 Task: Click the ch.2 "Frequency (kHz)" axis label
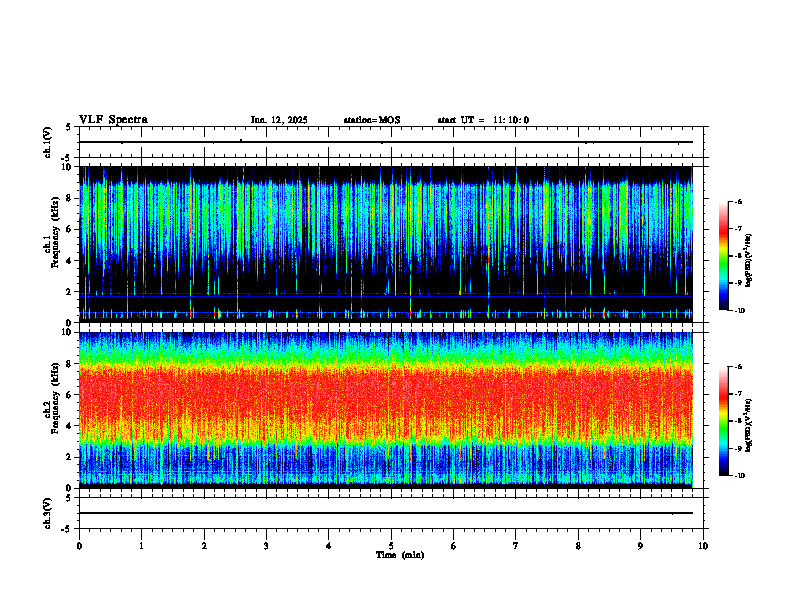point(56,399)
